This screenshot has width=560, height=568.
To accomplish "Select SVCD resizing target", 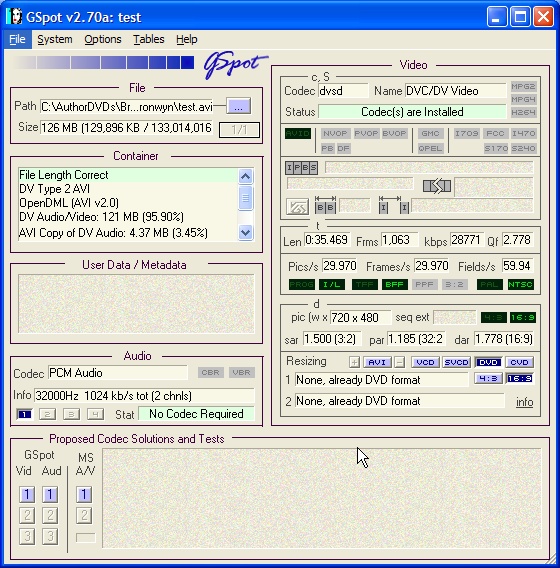I will pyautogui.click(x=456, y=362).
